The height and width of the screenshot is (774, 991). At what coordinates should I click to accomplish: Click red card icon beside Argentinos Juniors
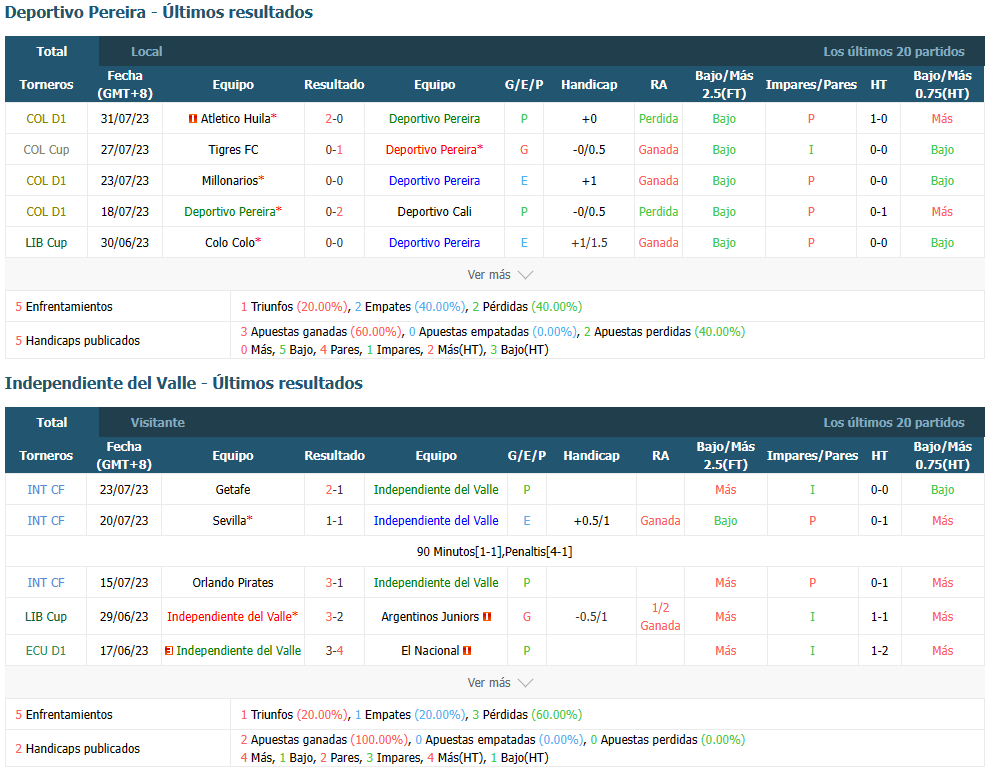(x=487, y=617)
